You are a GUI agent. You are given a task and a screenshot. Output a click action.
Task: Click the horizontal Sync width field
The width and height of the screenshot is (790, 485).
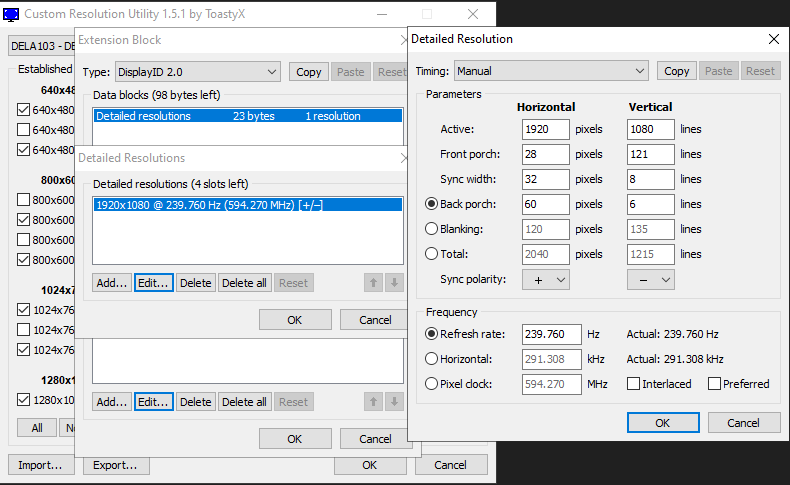[546, 179]
